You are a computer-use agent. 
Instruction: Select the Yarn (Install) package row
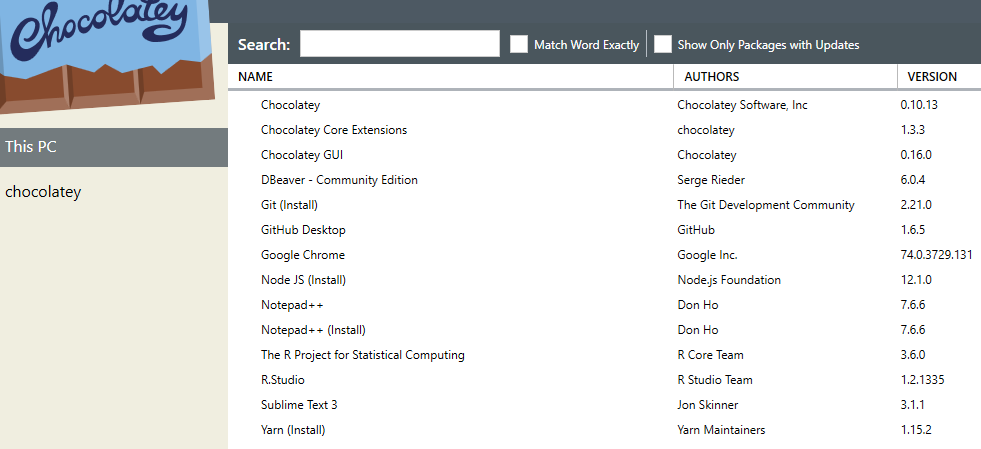(604, 430)
